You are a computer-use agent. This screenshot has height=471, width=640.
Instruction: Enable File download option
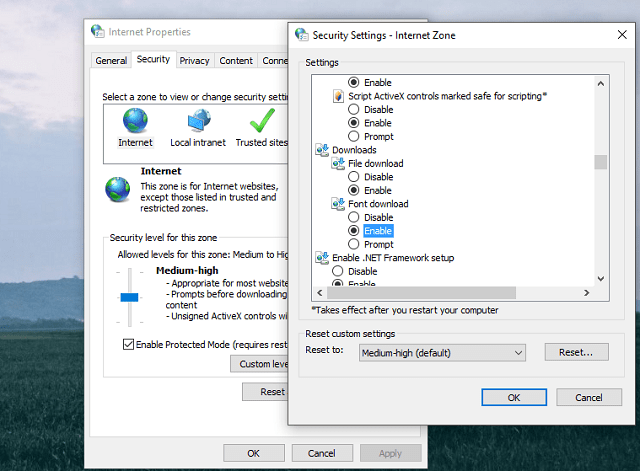353,190
